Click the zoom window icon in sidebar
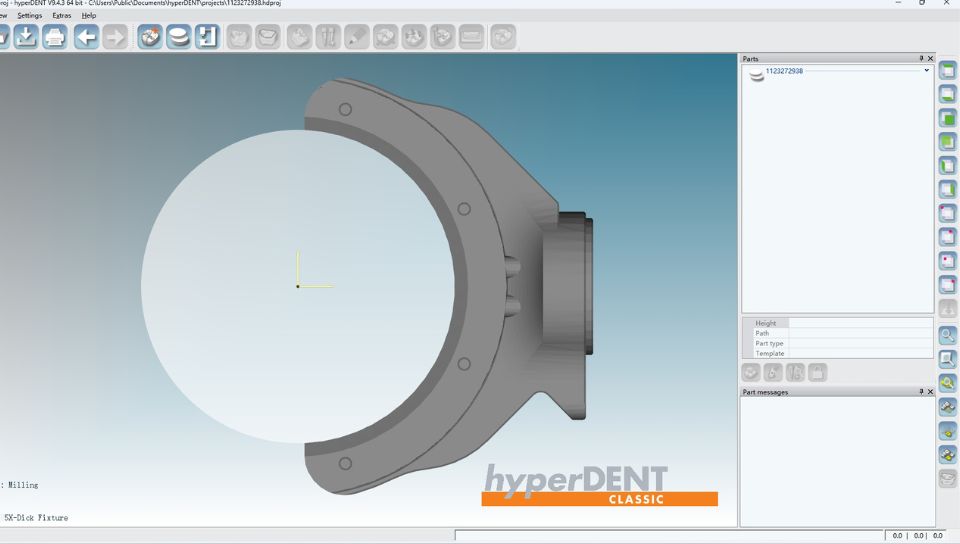960x544 pixels. point(947,359)
